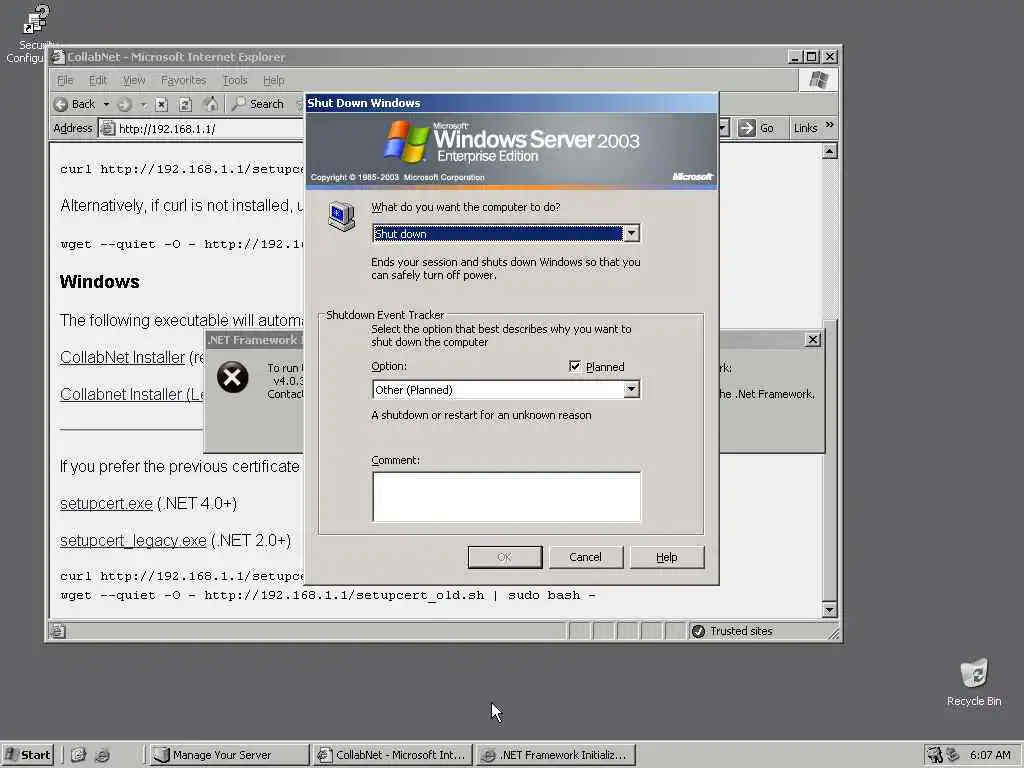
Task: Click the 6:07 AM clock
Action: tap(990, 755)
